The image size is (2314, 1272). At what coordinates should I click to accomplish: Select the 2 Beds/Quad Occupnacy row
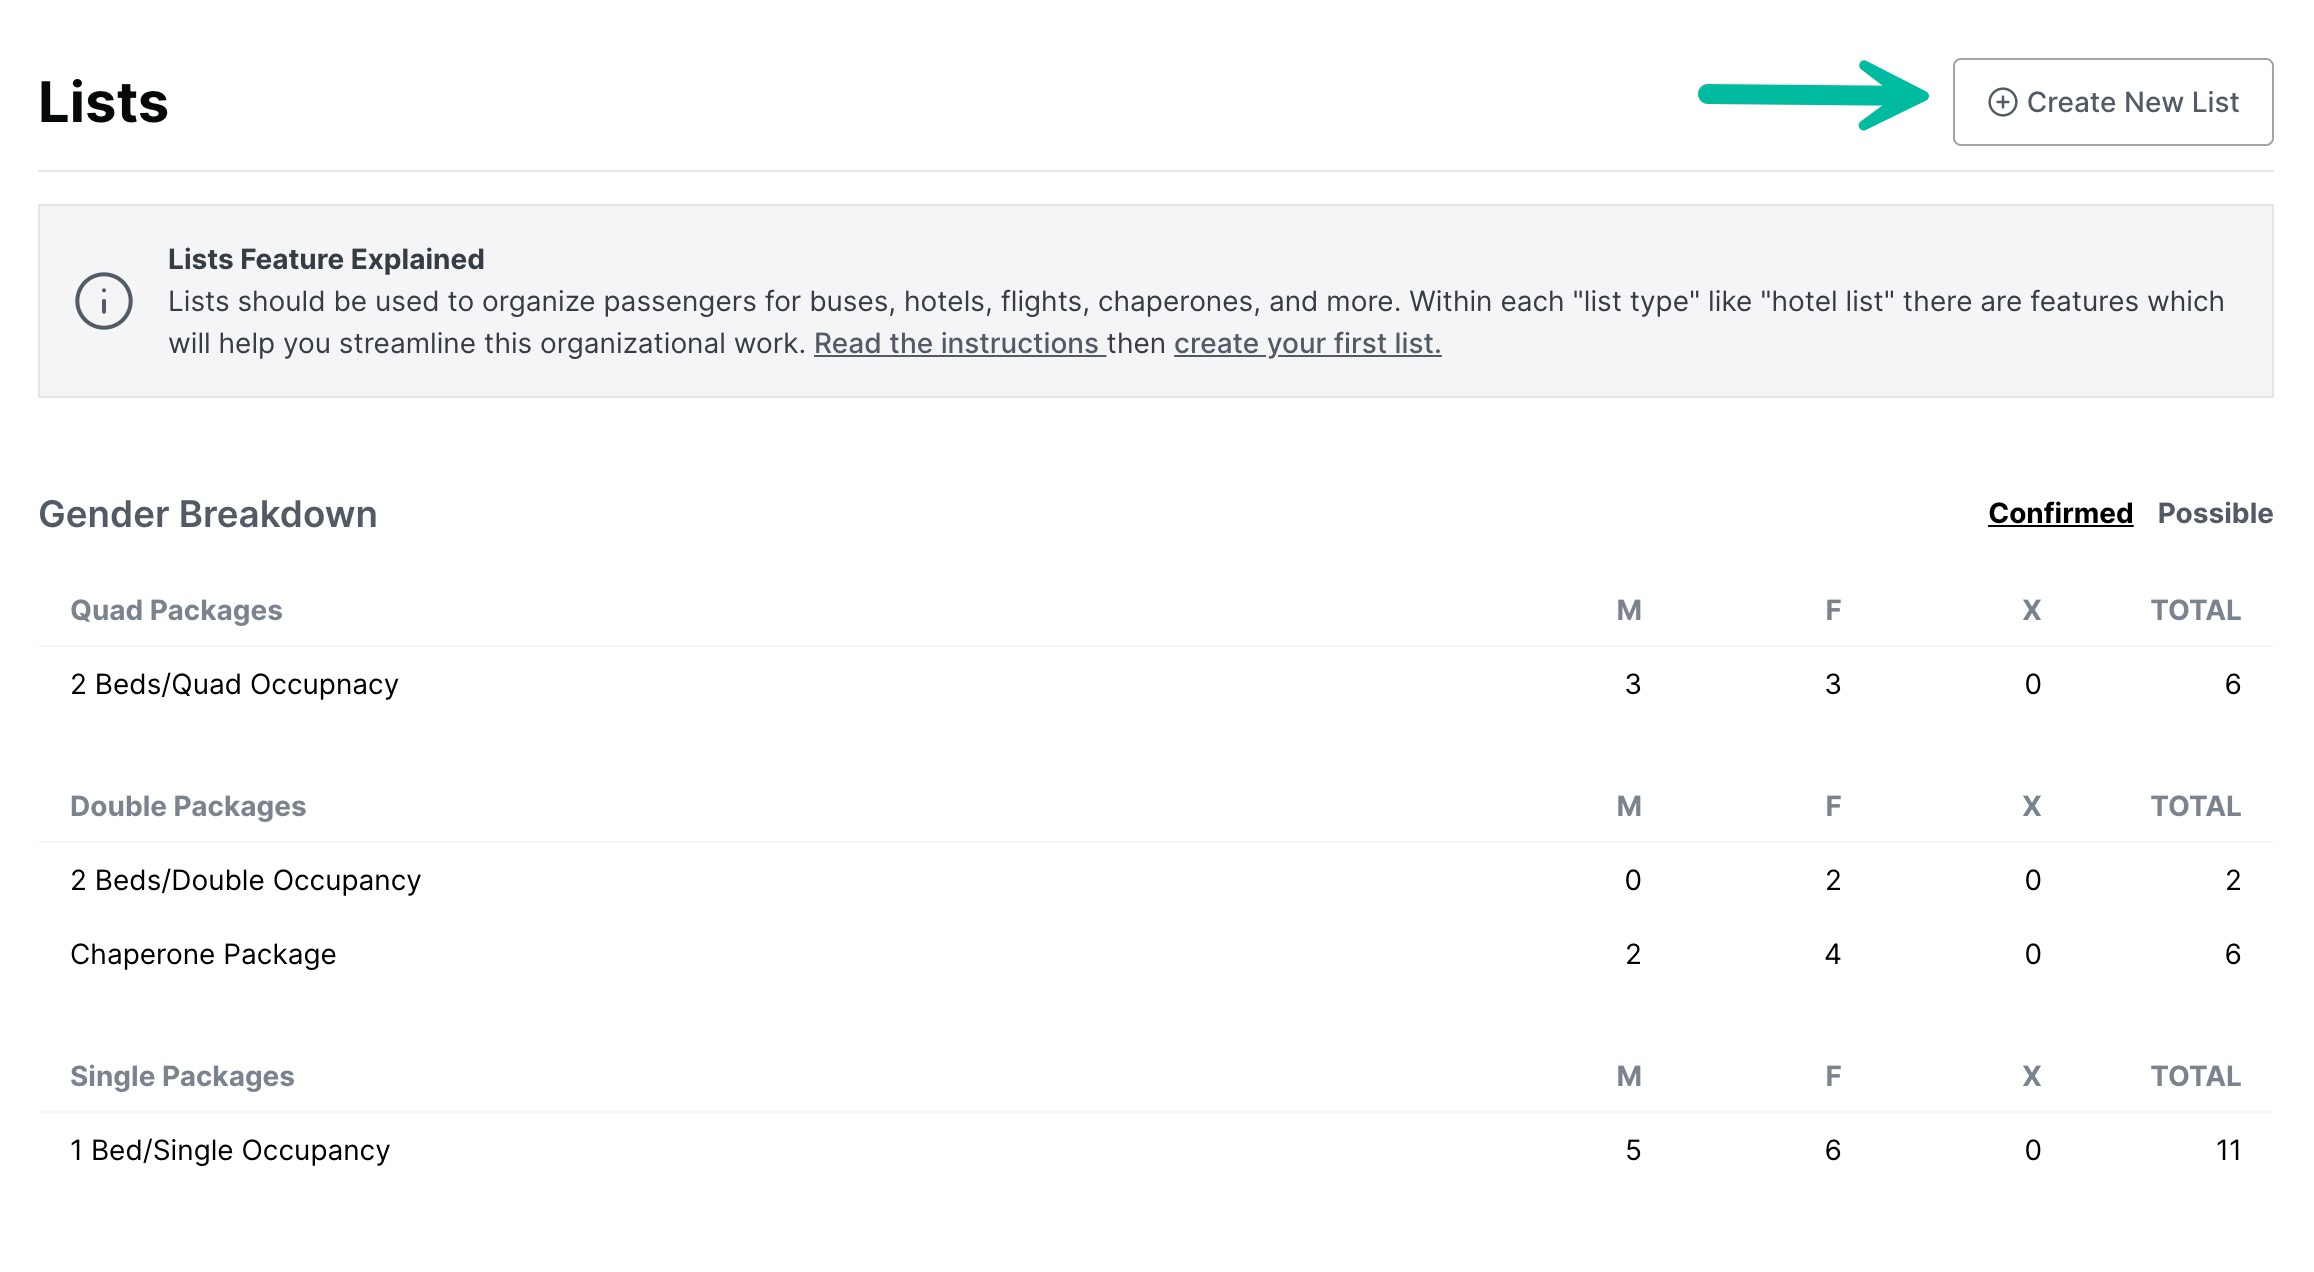[x=234, y=684]
